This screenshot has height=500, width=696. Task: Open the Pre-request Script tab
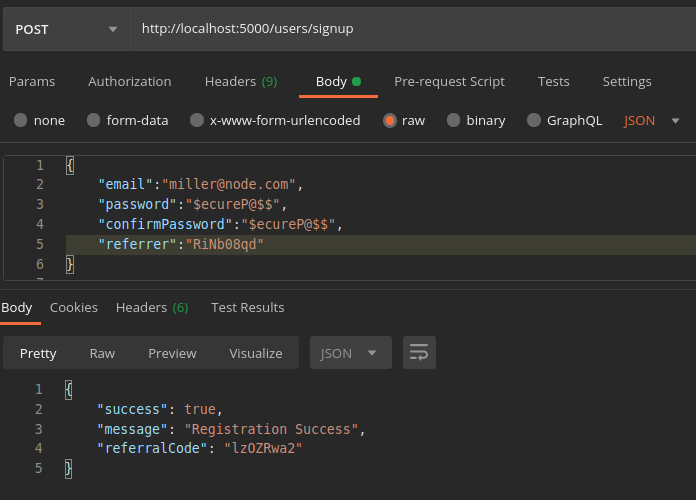click(449, 82)
